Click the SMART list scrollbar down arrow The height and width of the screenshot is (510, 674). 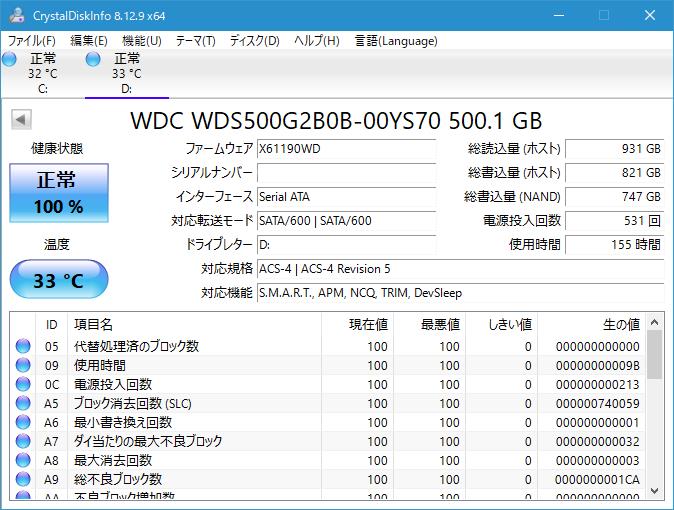(655, 491)
